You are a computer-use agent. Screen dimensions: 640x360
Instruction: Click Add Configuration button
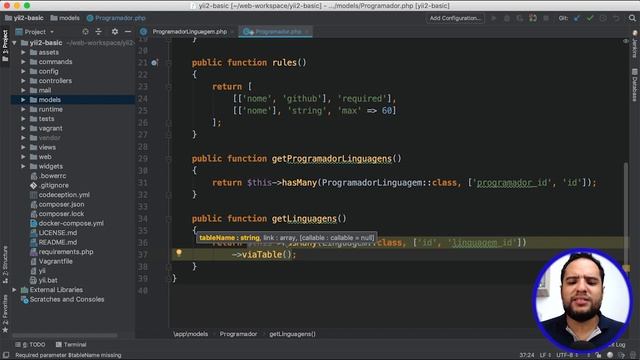455,18
